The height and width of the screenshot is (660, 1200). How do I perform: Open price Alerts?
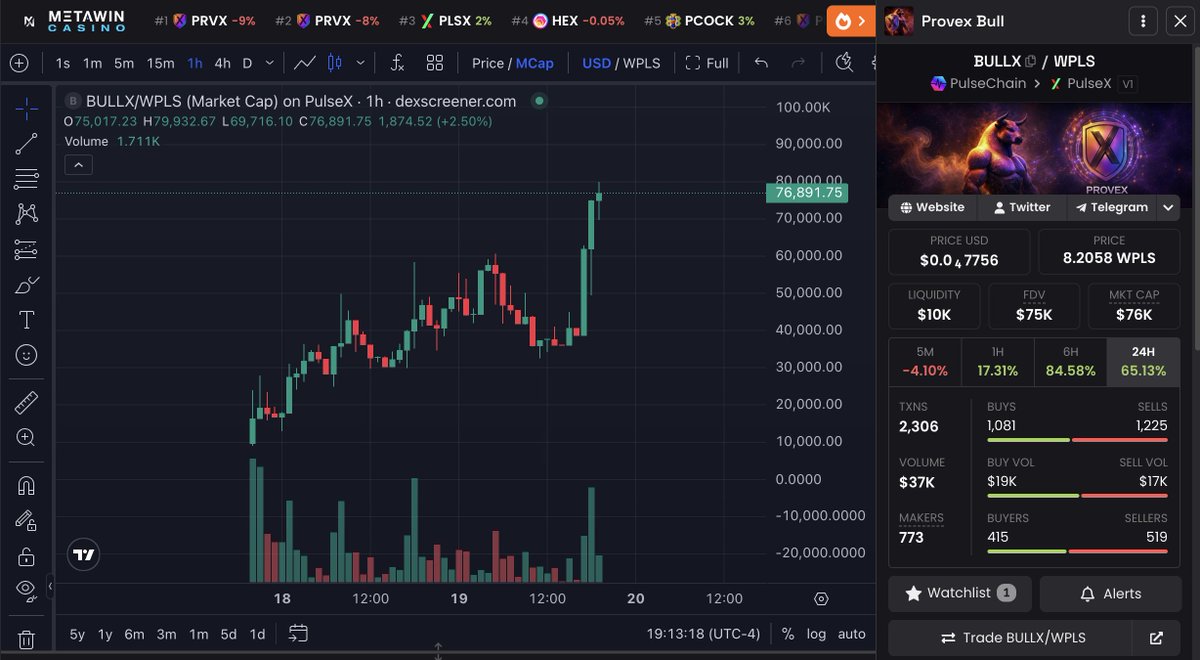click(1110, 593)
